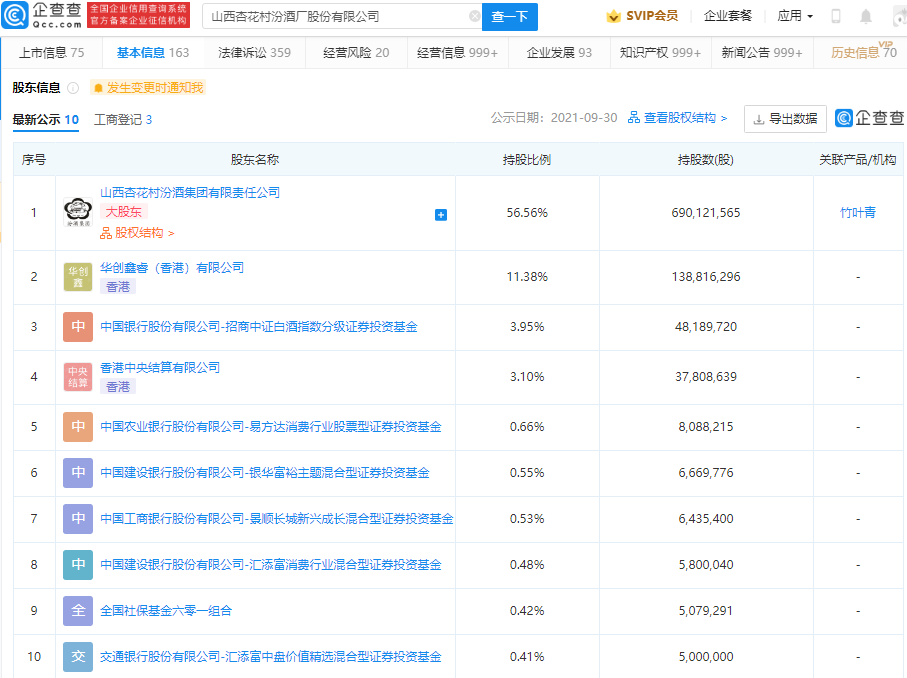Click the 138,816,296 shares cell
This screenshot has width=907, height=678.
pyautogui.click(x=706, y=277)
